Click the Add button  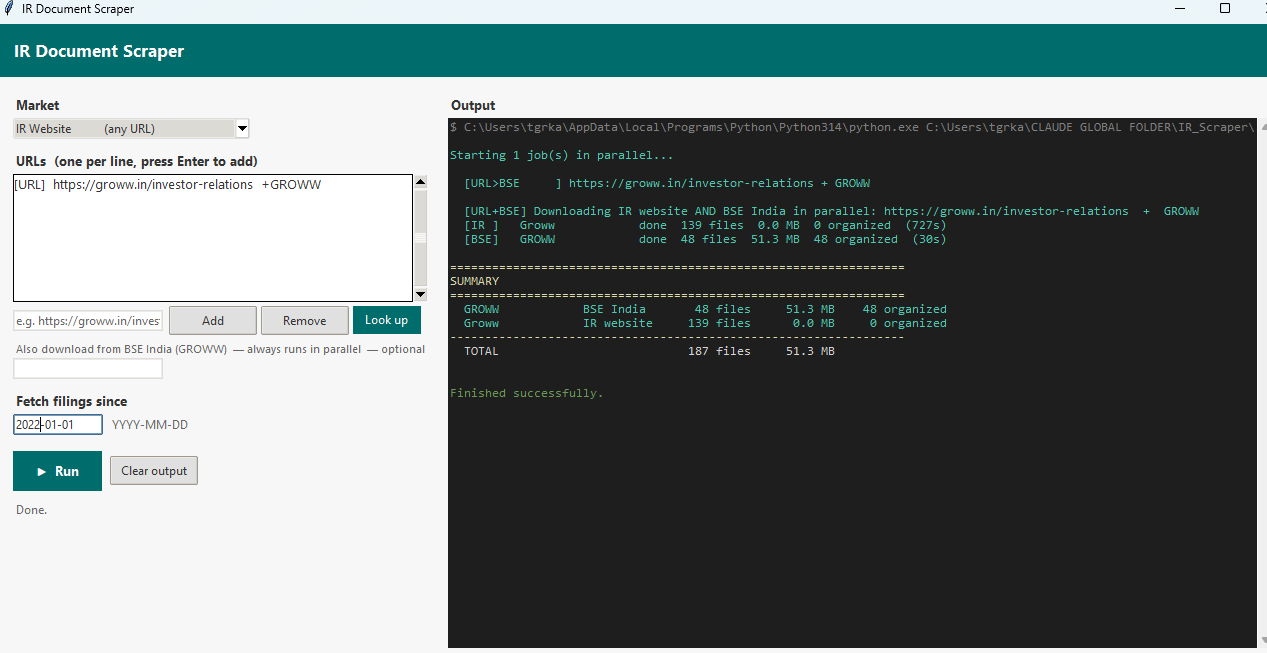coord(213,320)
